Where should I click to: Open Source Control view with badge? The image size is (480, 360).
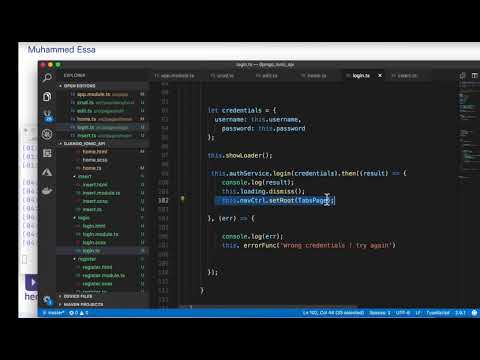(x=48, y=116)
